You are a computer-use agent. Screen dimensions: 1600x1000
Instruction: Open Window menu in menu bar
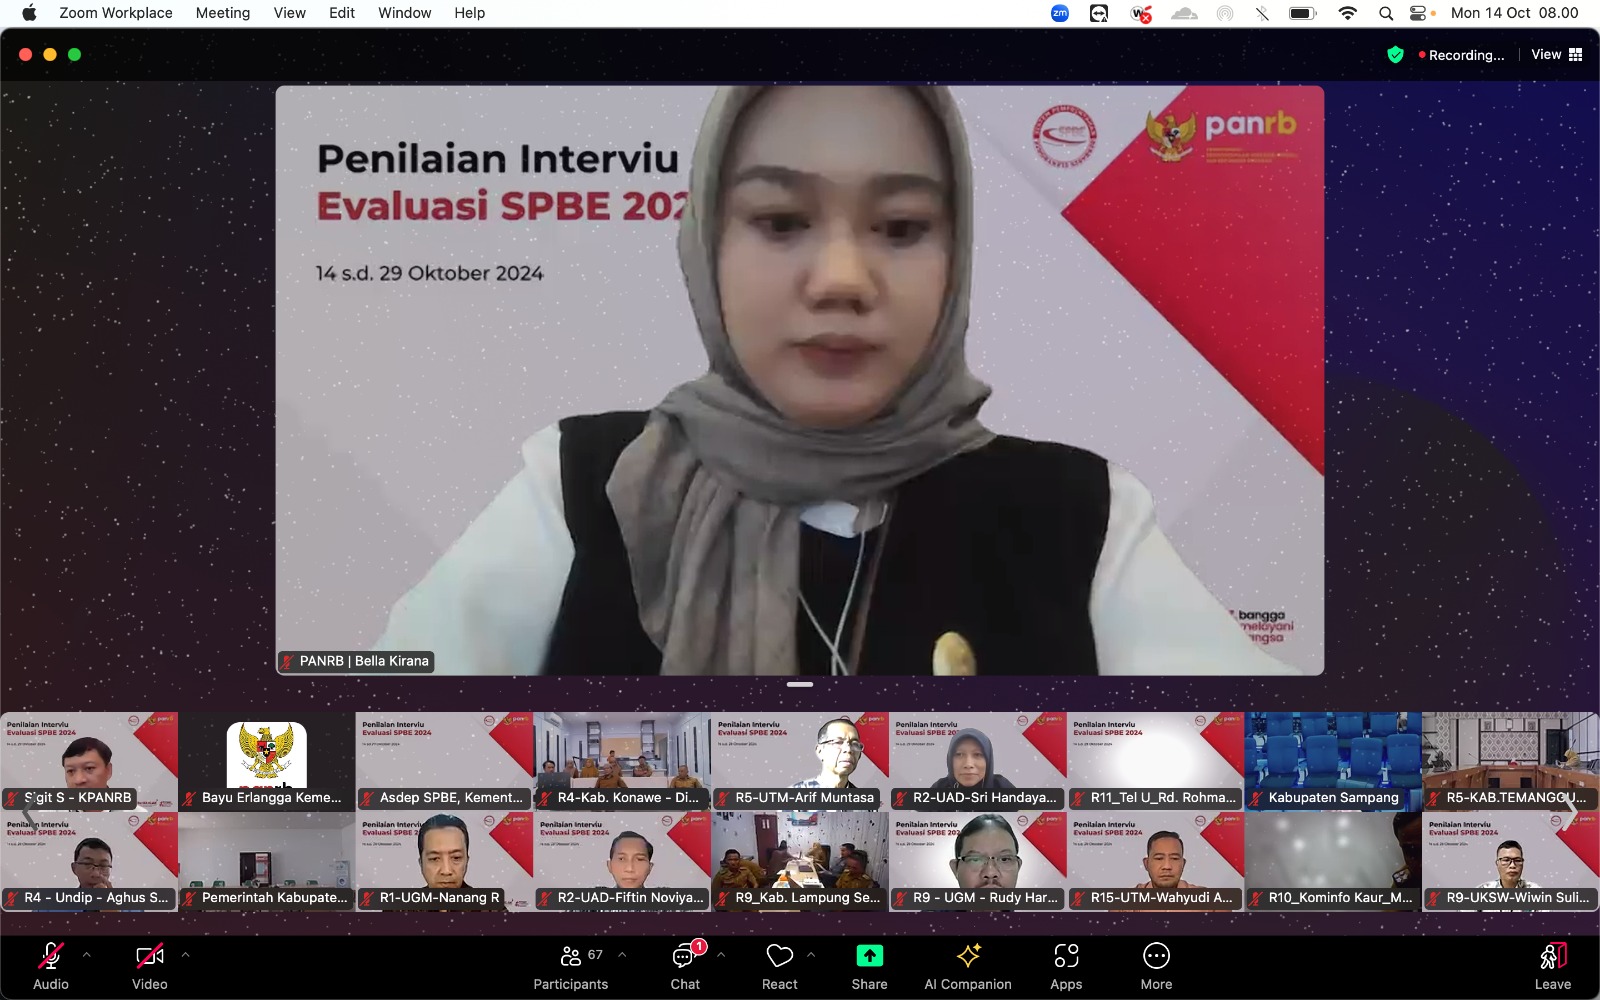pyautogui.click(x=405, y=13)
